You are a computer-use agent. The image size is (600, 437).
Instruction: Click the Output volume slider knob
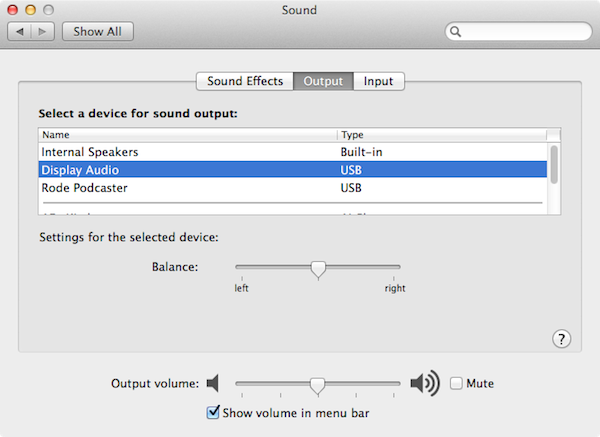click(x=317, y=385)
